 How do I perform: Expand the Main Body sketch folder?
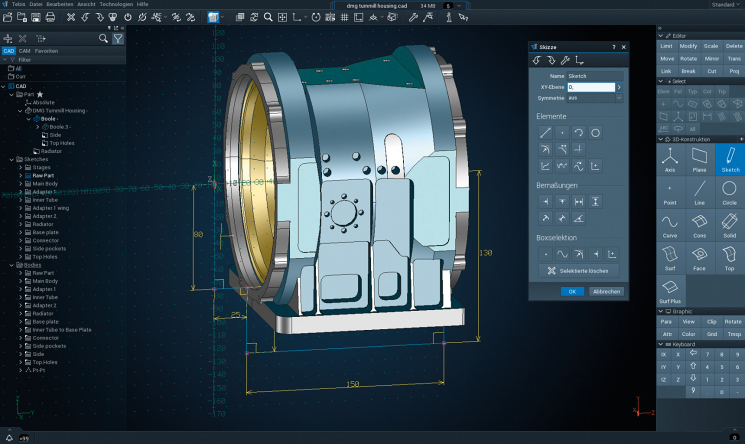[x=21, y=183]
